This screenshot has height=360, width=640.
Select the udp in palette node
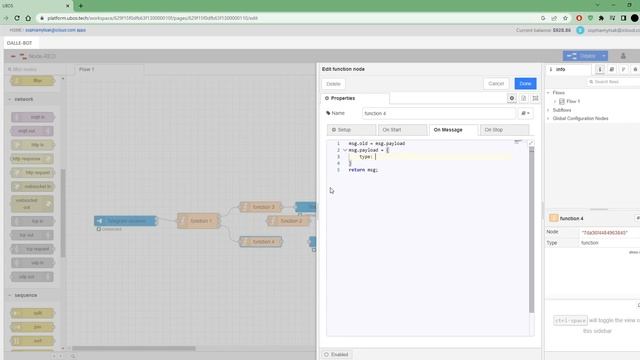click(33, 263)
